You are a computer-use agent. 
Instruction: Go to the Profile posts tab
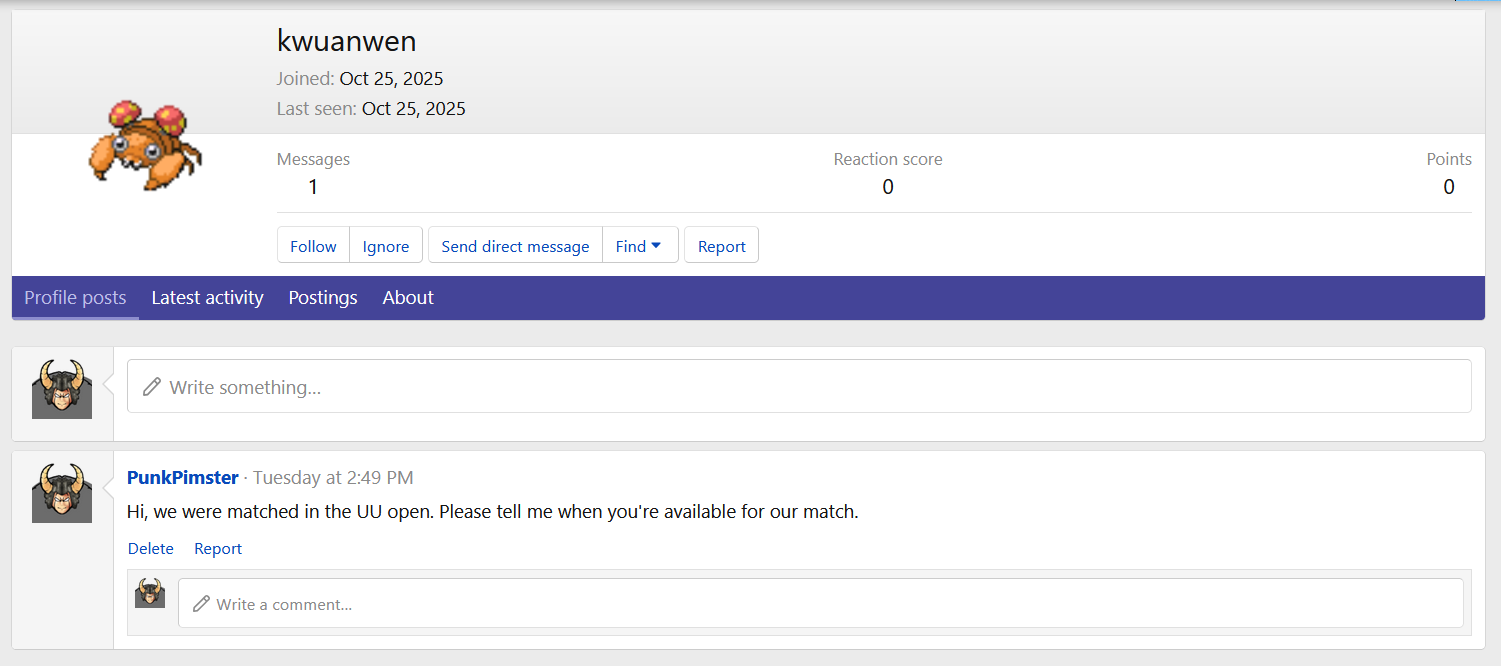coord(75,298)
